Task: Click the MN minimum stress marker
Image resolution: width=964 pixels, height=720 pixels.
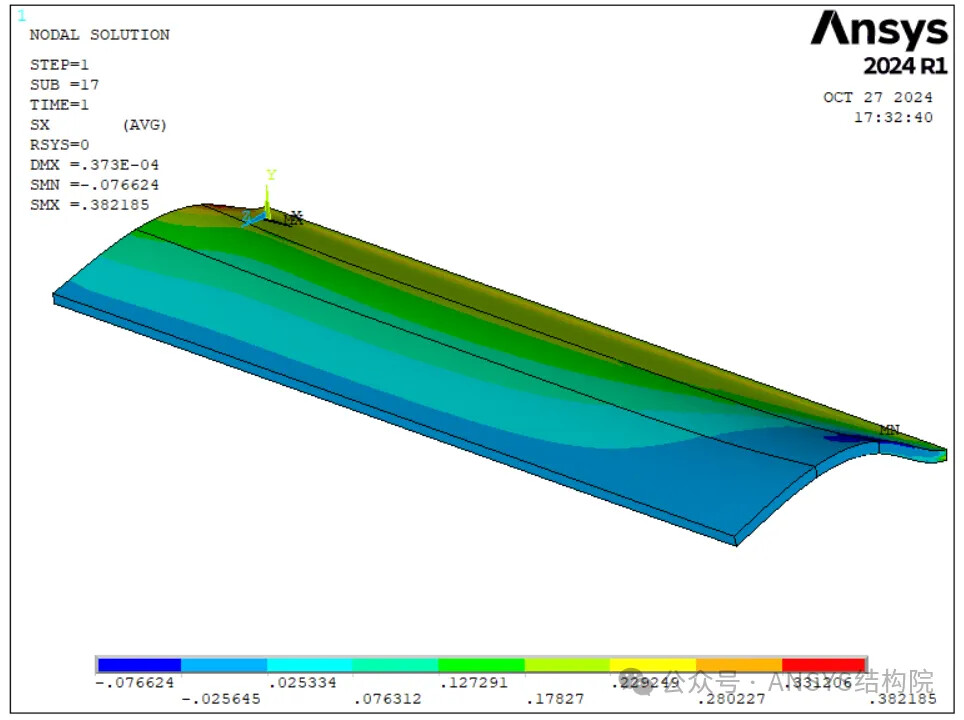Action: (889, 430)
